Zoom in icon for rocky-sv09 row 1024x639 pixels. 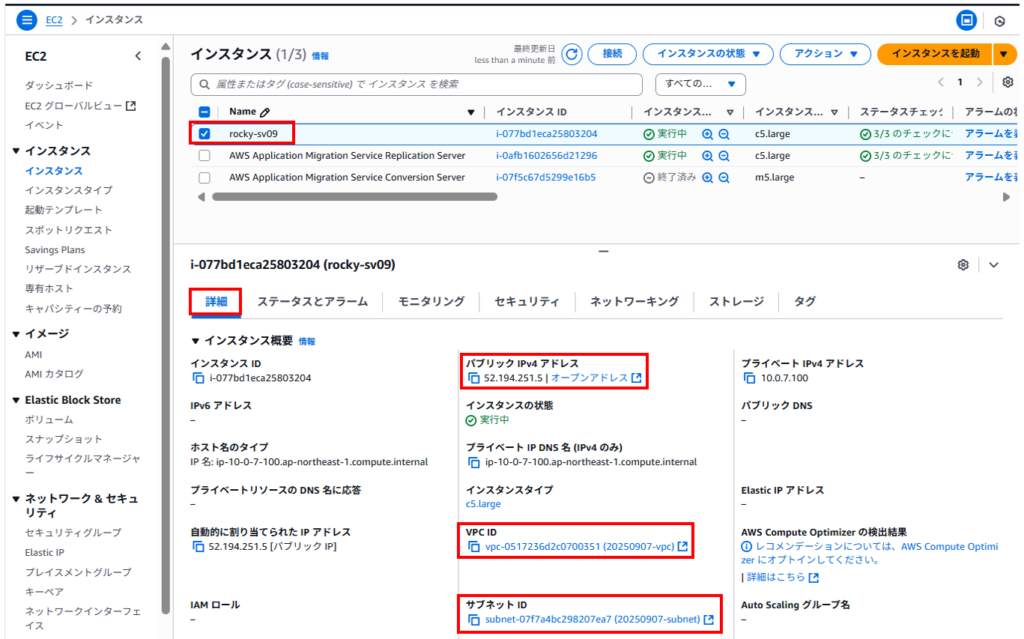tap(707, 134)
